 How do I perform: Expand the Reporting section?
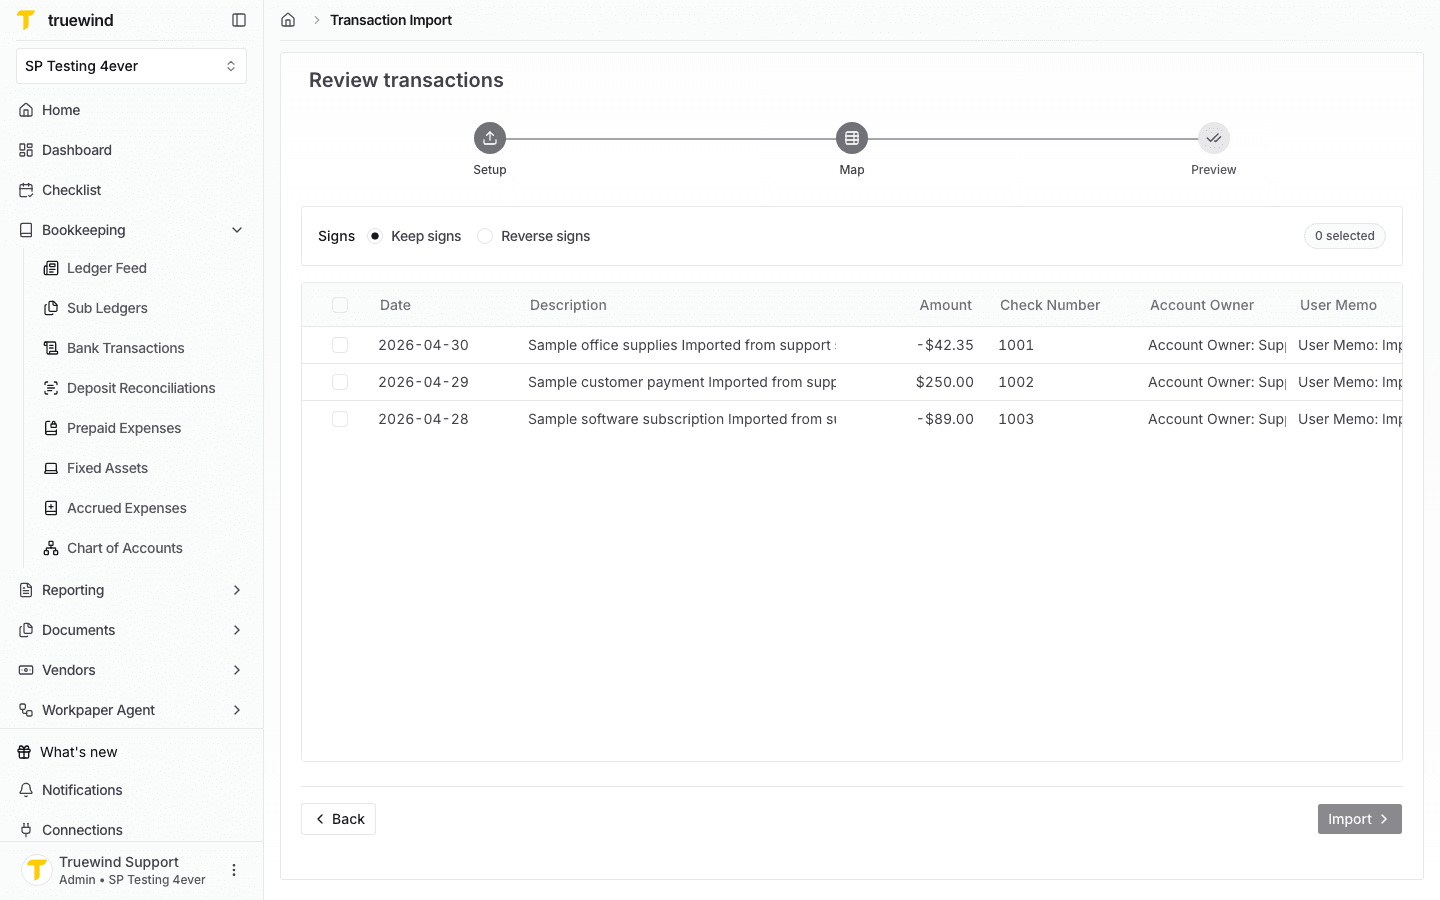click(x=237, y=590)
